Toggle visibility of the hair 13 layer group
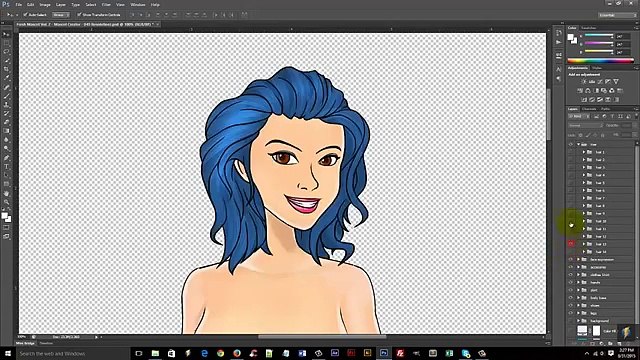Image resolution: width=640 pixels, height=360 pixels. pos(571,244)
